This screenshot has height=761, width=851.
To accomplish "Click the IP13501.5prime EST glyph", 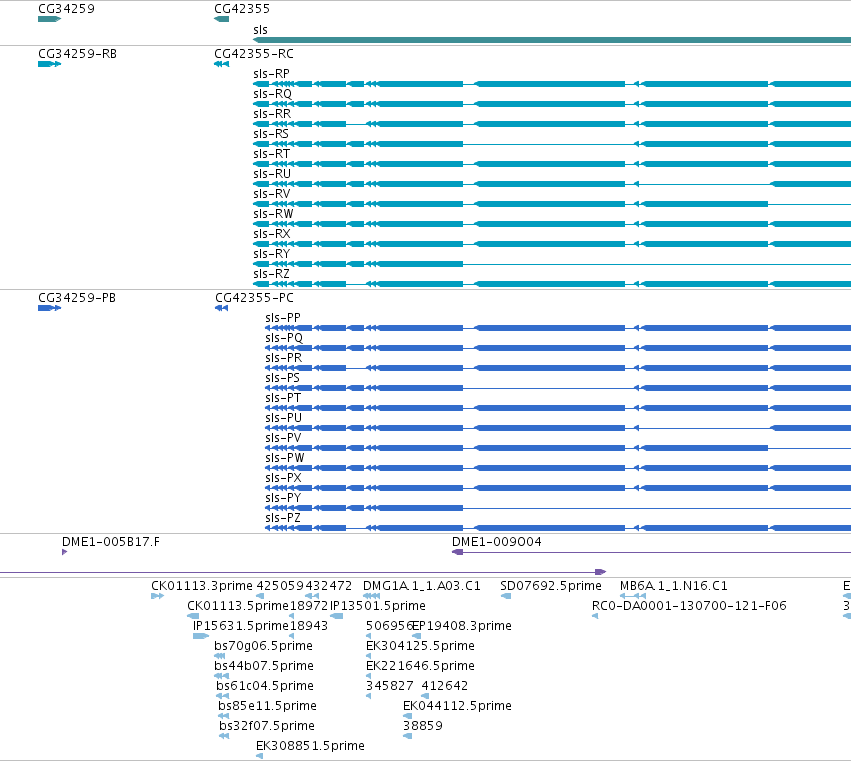I will tap(336, 616).
